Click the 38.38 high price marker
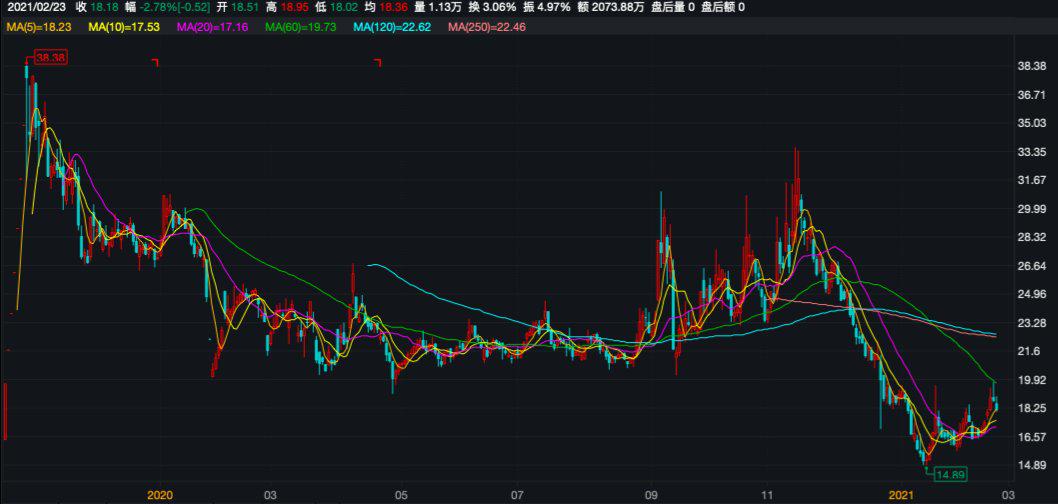 (50, 59)
